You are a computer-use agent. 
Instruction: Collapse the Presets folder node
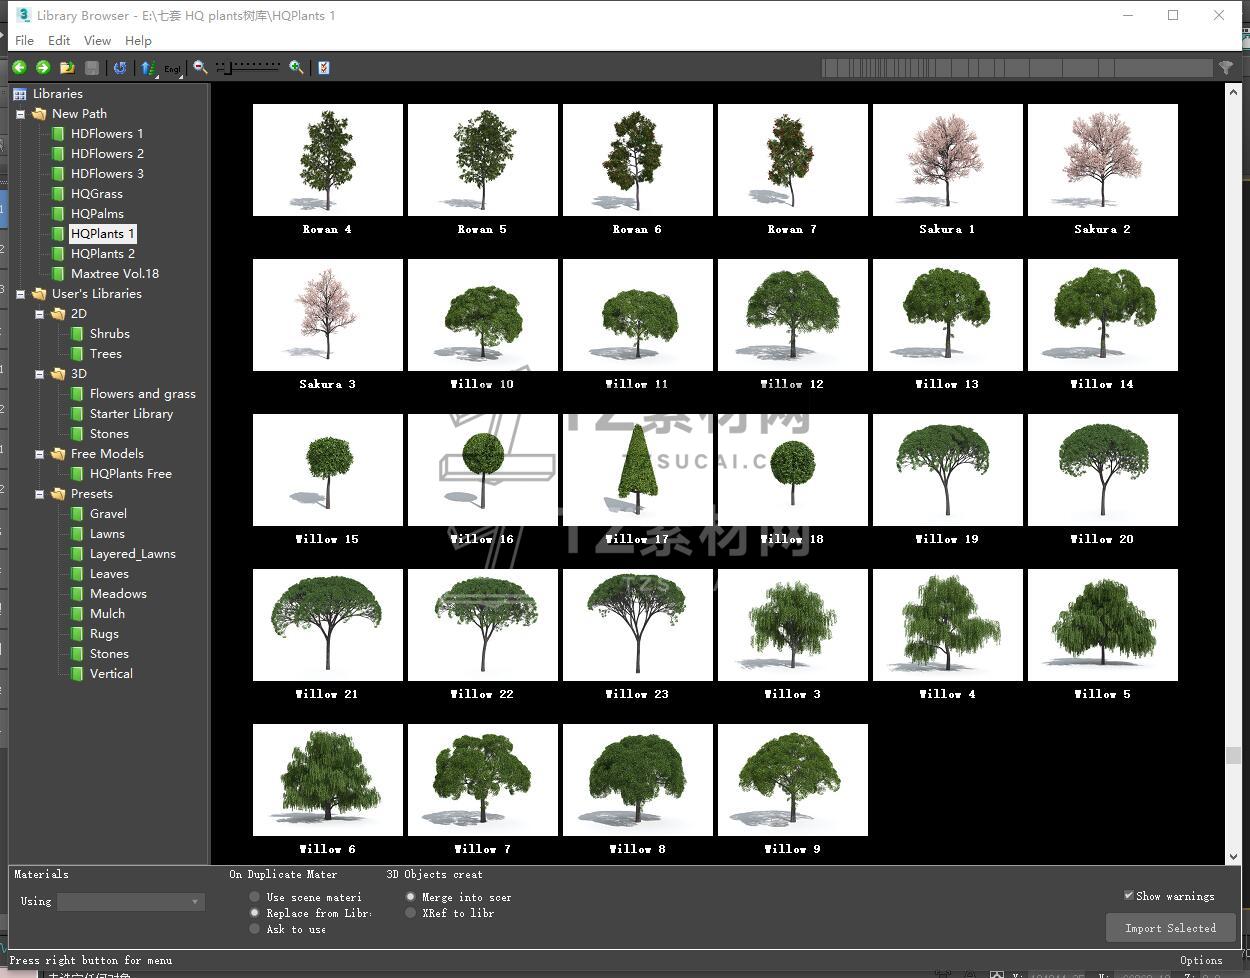pyautogui.click(x=40, y=494)
